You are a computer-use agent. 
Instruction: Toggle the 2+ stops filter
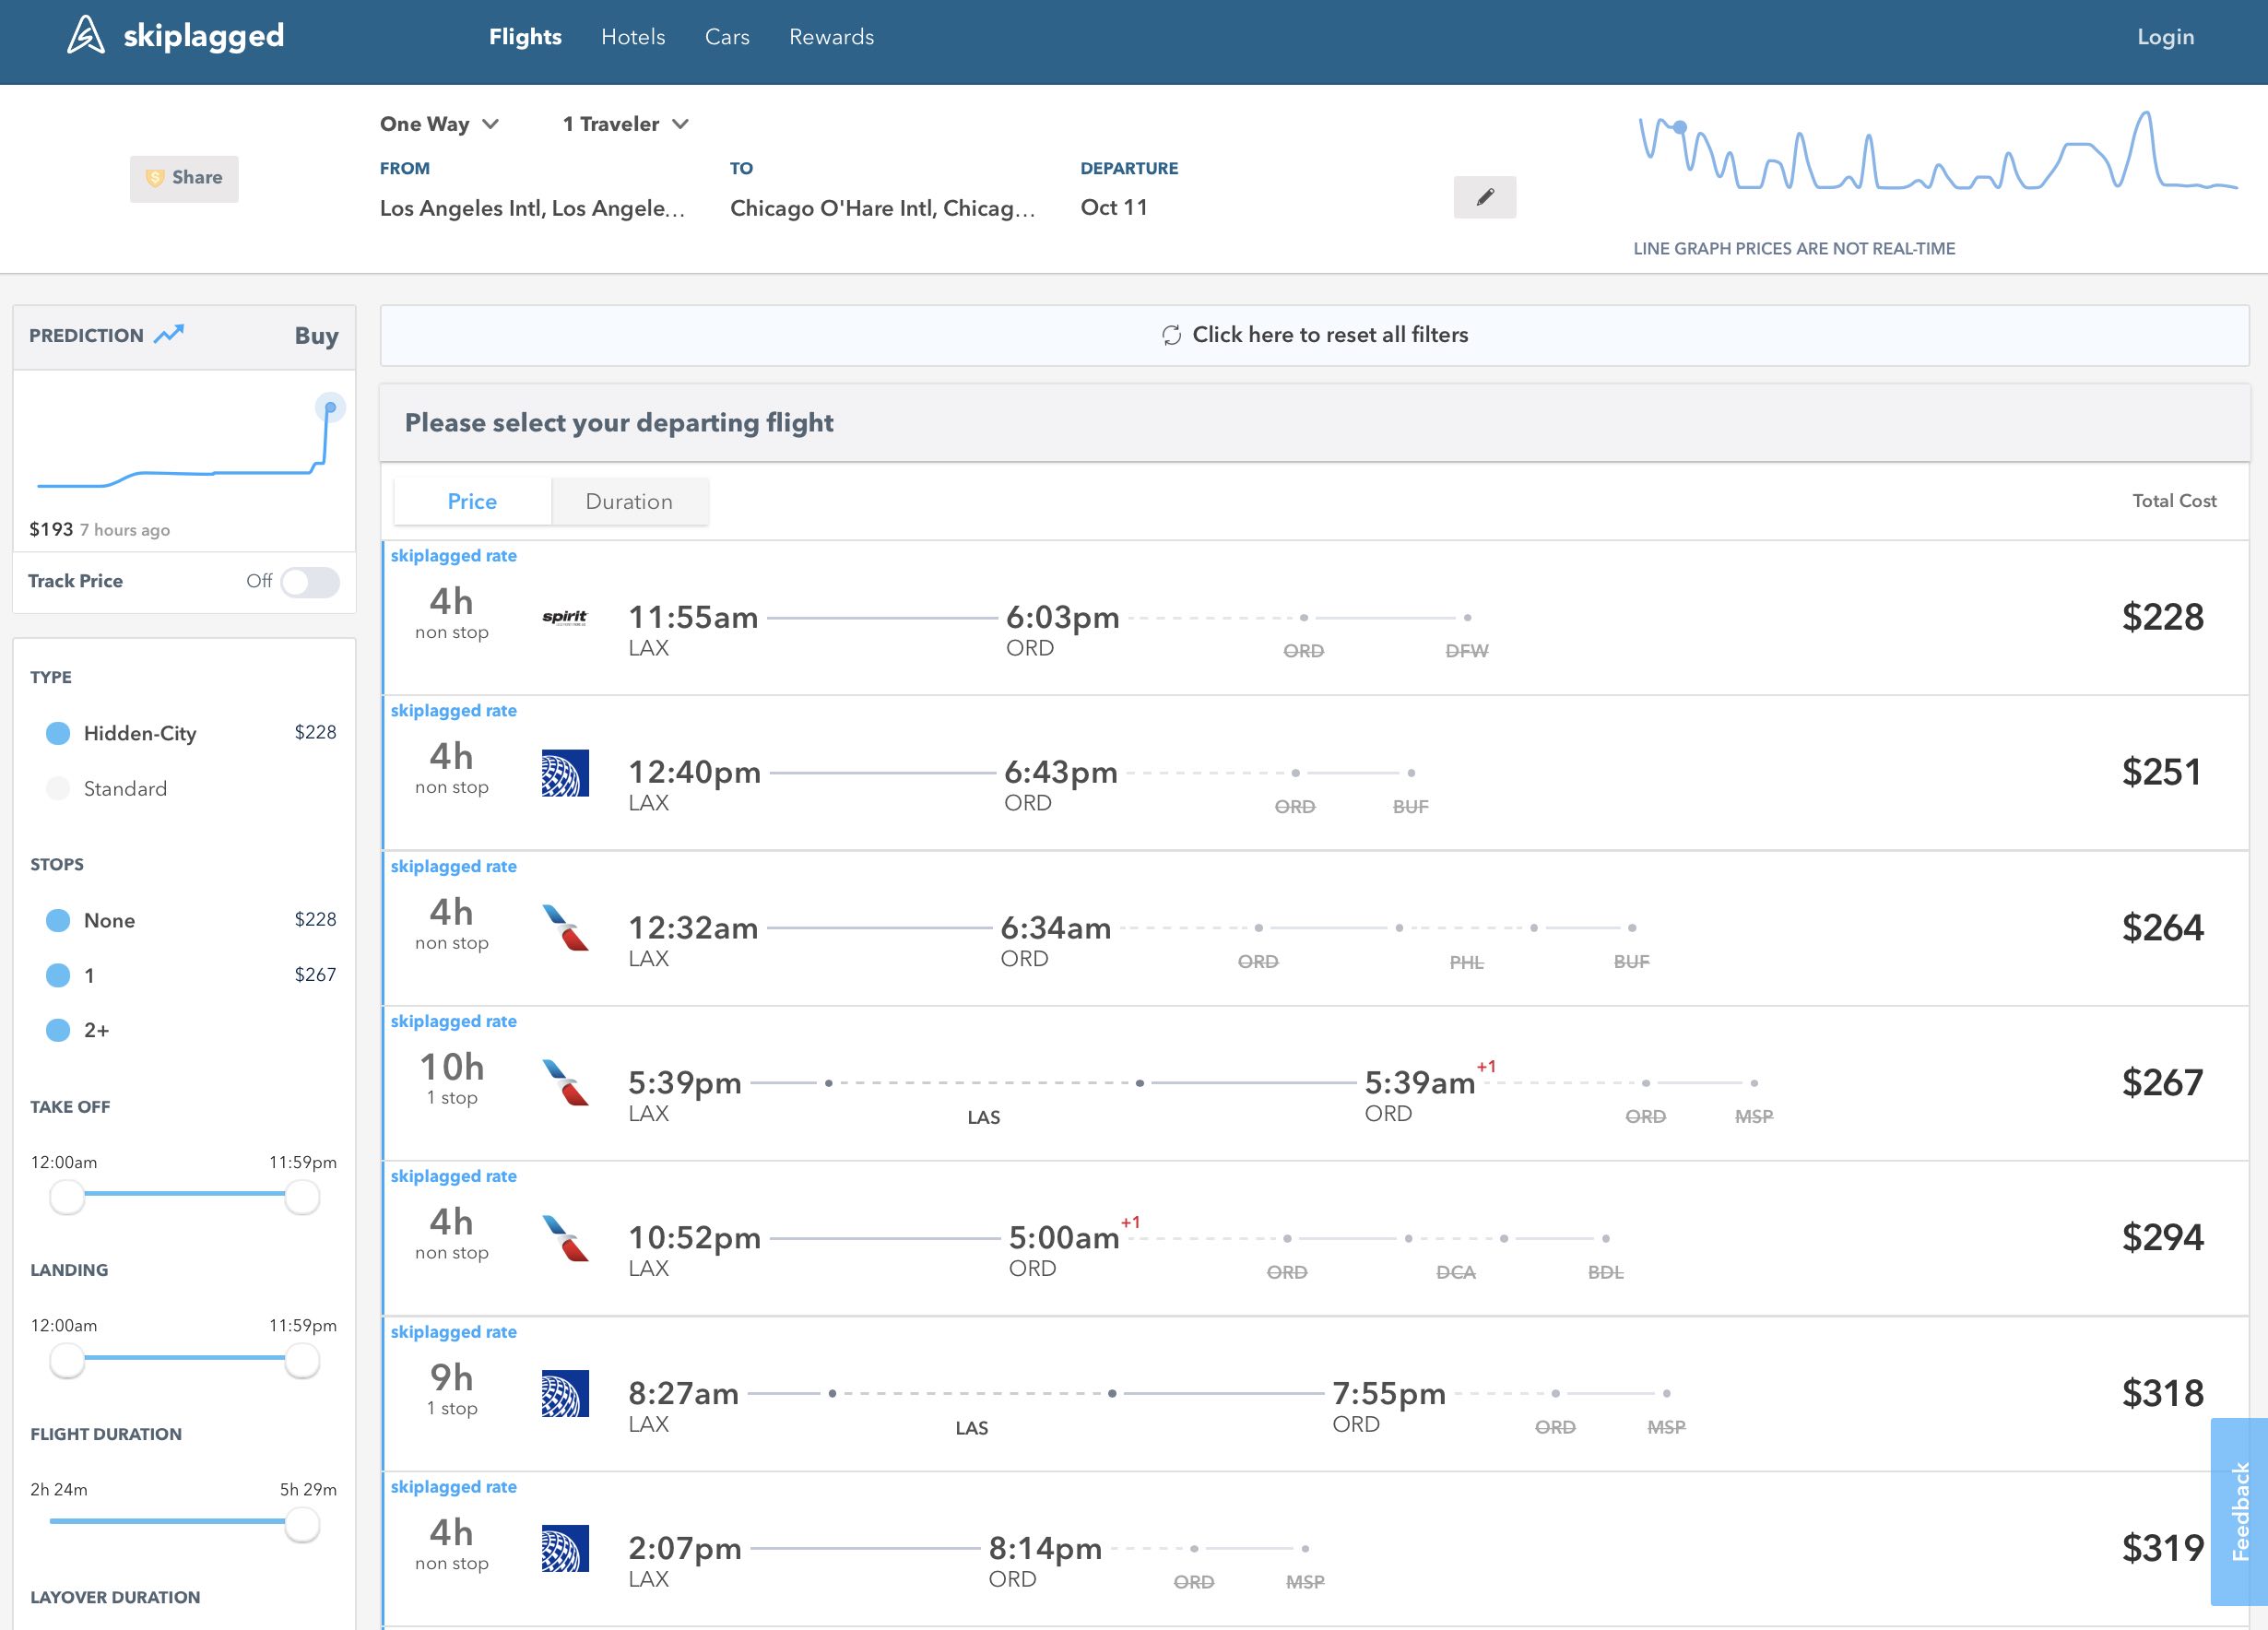[58, 1030]
